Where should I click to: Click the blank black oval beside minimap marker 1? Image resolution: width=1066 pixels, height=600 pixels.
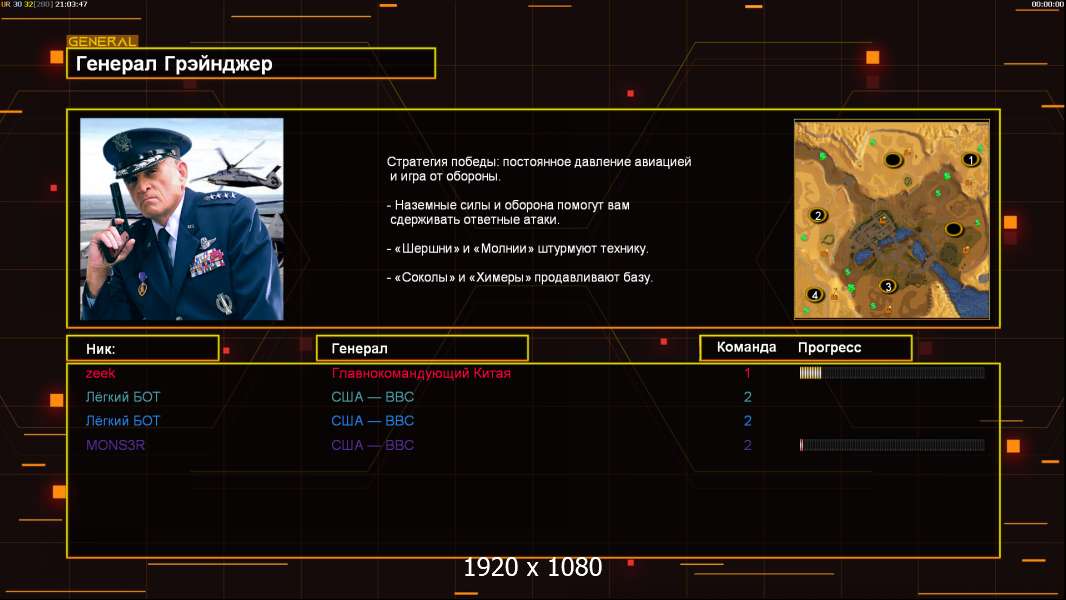893,160
